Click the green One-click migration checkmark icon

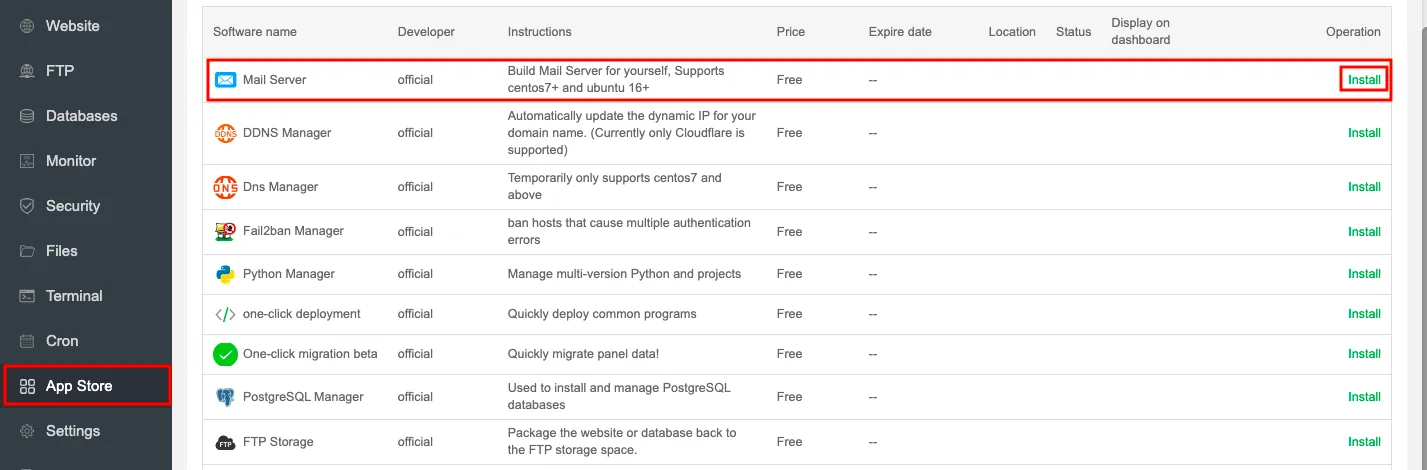click(225, 354)
